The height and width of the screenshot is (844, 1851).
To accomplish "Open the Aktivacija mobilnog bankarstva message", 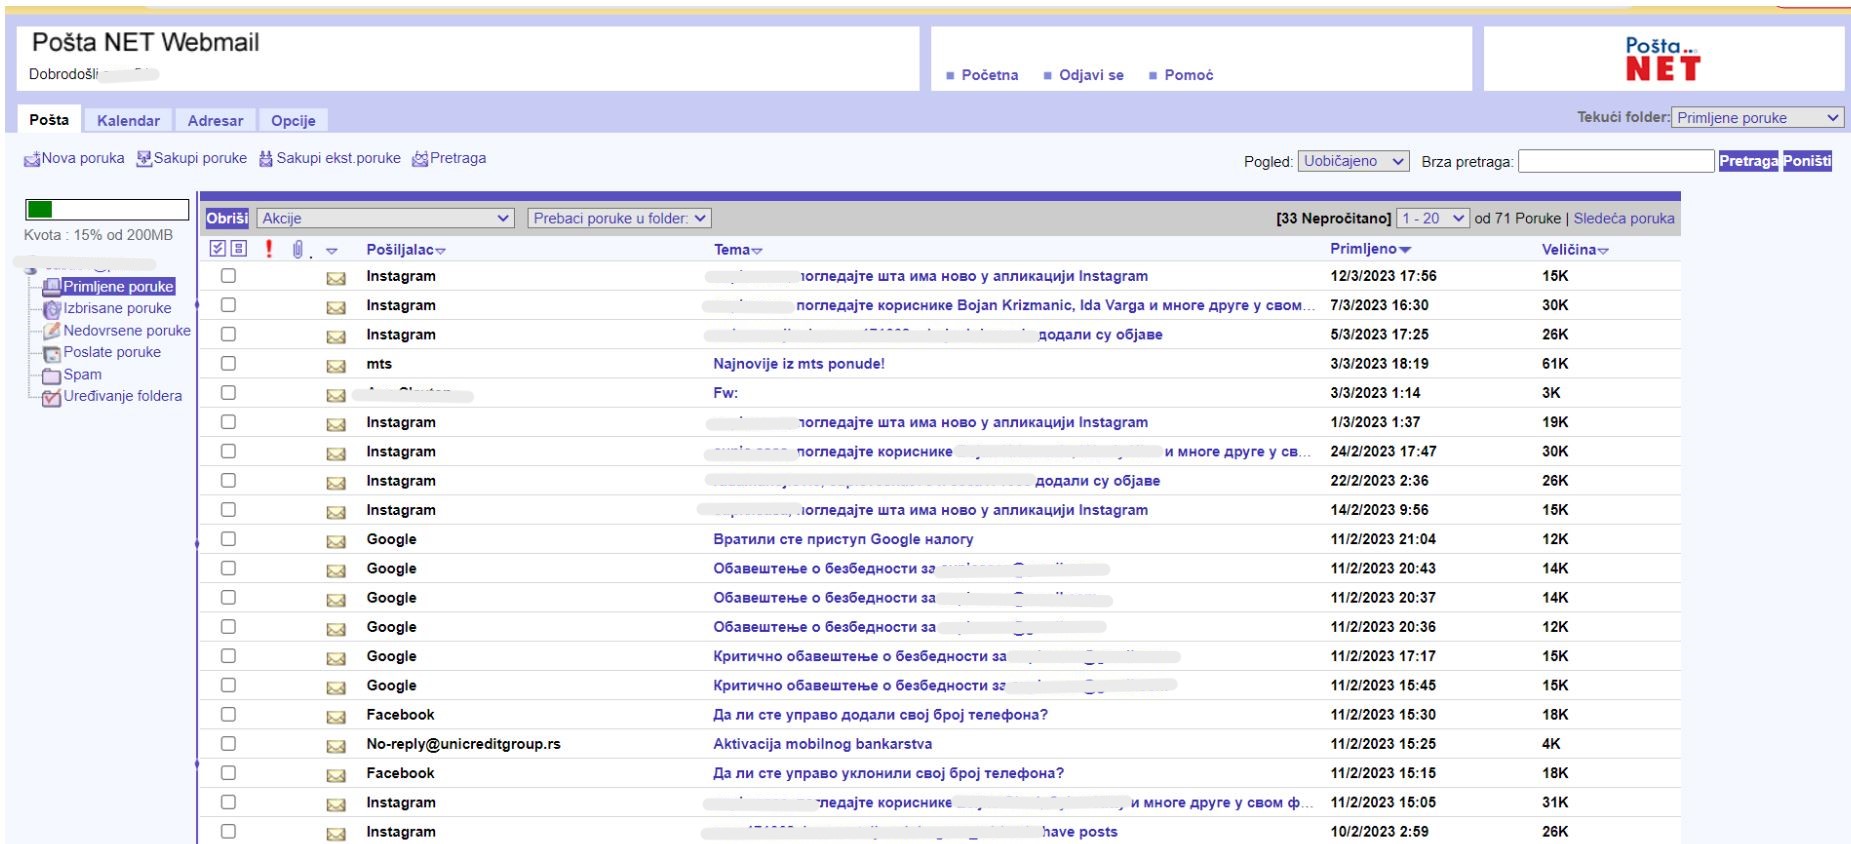I will tap(822, 744).
